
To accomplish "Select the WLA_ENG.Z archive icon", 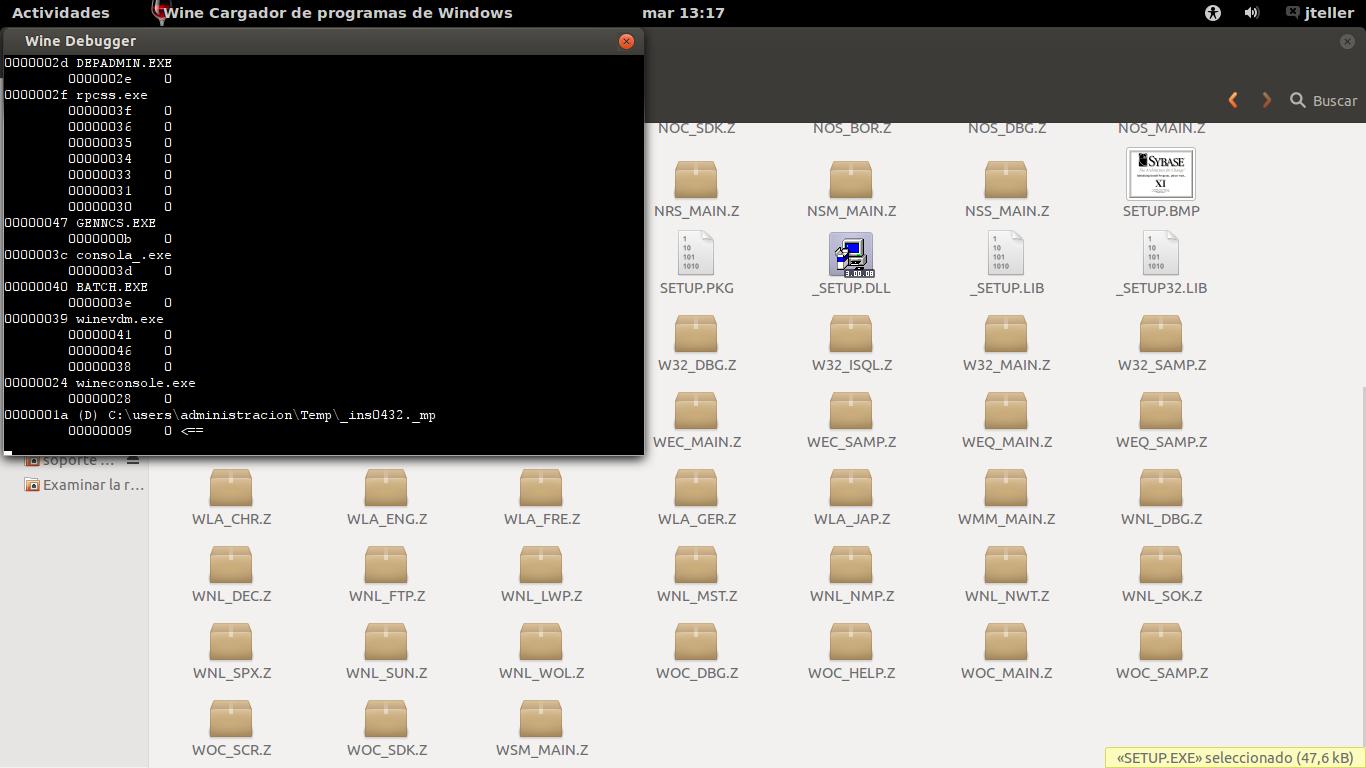I will (386, 488).
